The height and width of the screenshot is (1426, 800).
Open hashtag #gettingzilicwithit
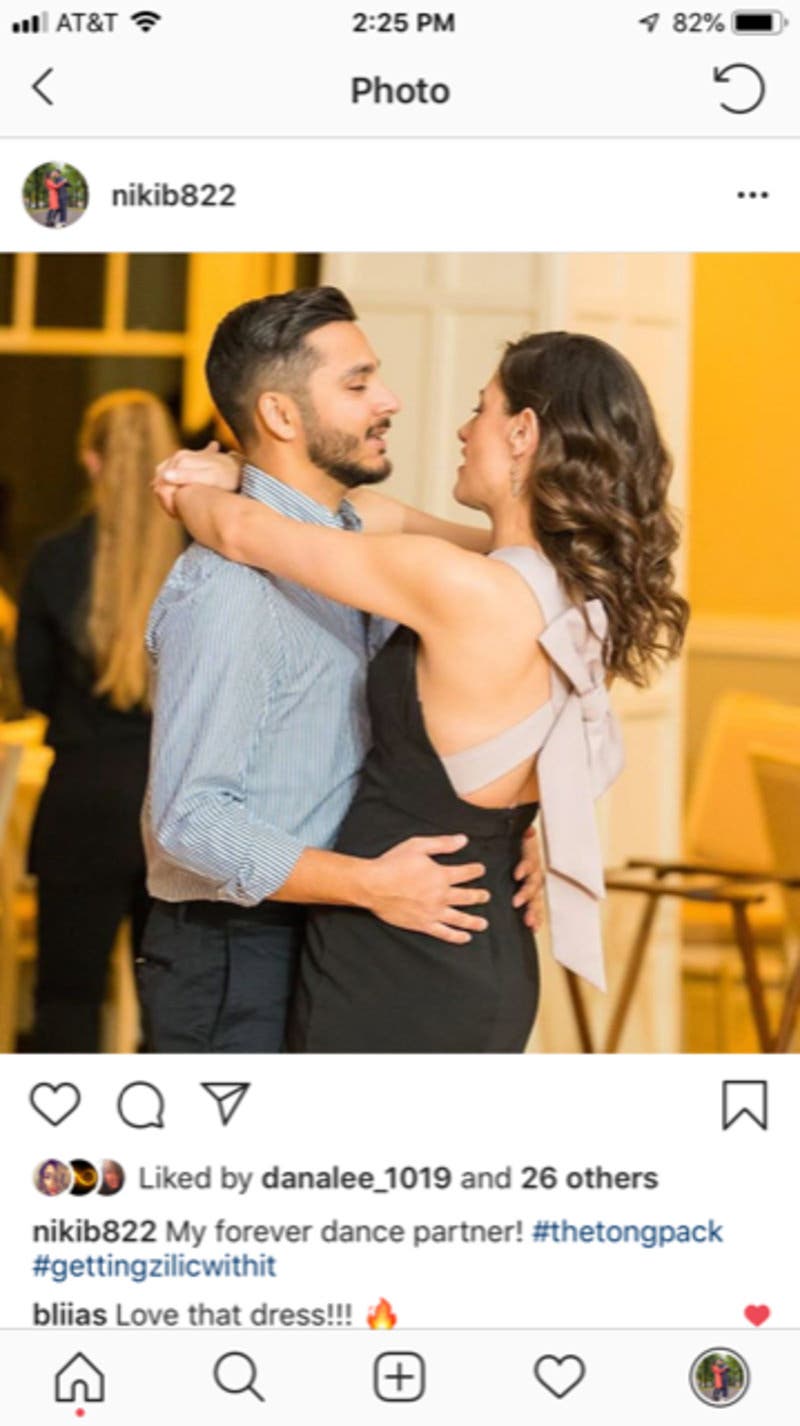[155, 1267]
